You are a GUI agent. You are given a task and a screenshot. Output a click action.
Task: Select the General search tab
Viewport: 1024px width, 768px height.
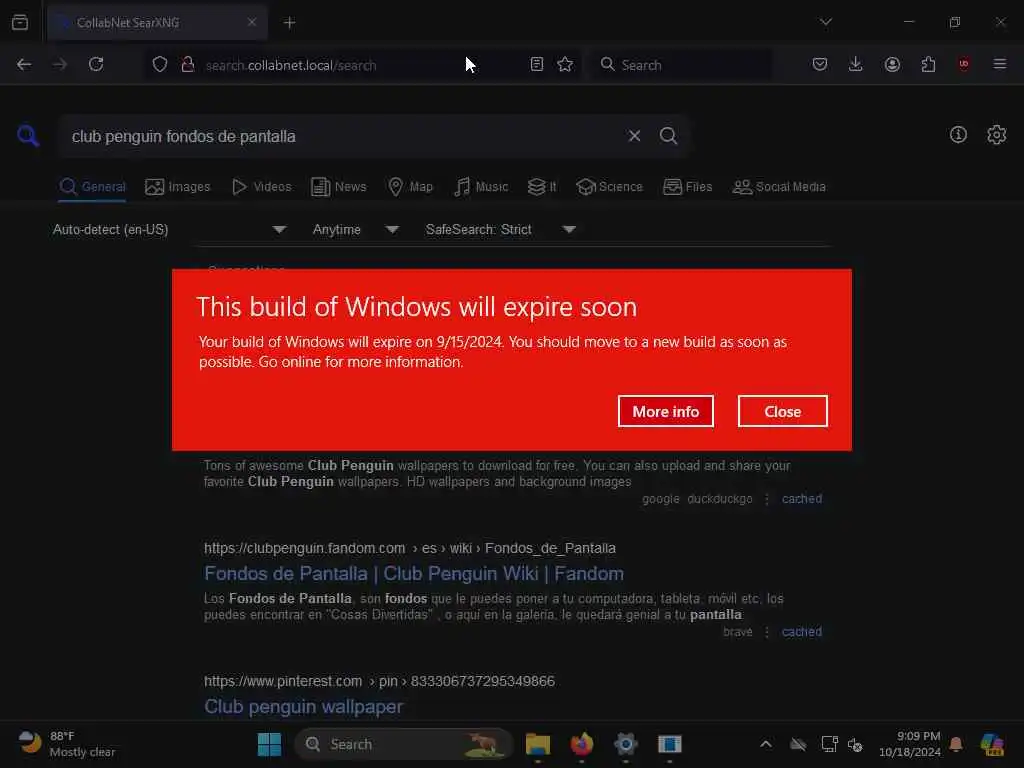[x=92, y=187]
